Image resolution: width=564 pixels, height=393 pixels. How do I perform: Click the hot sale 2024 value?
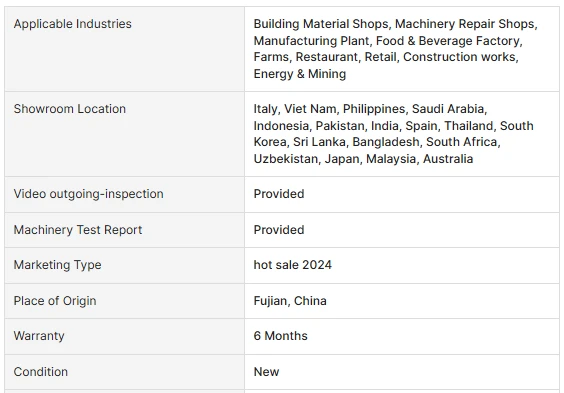point(292,265)
